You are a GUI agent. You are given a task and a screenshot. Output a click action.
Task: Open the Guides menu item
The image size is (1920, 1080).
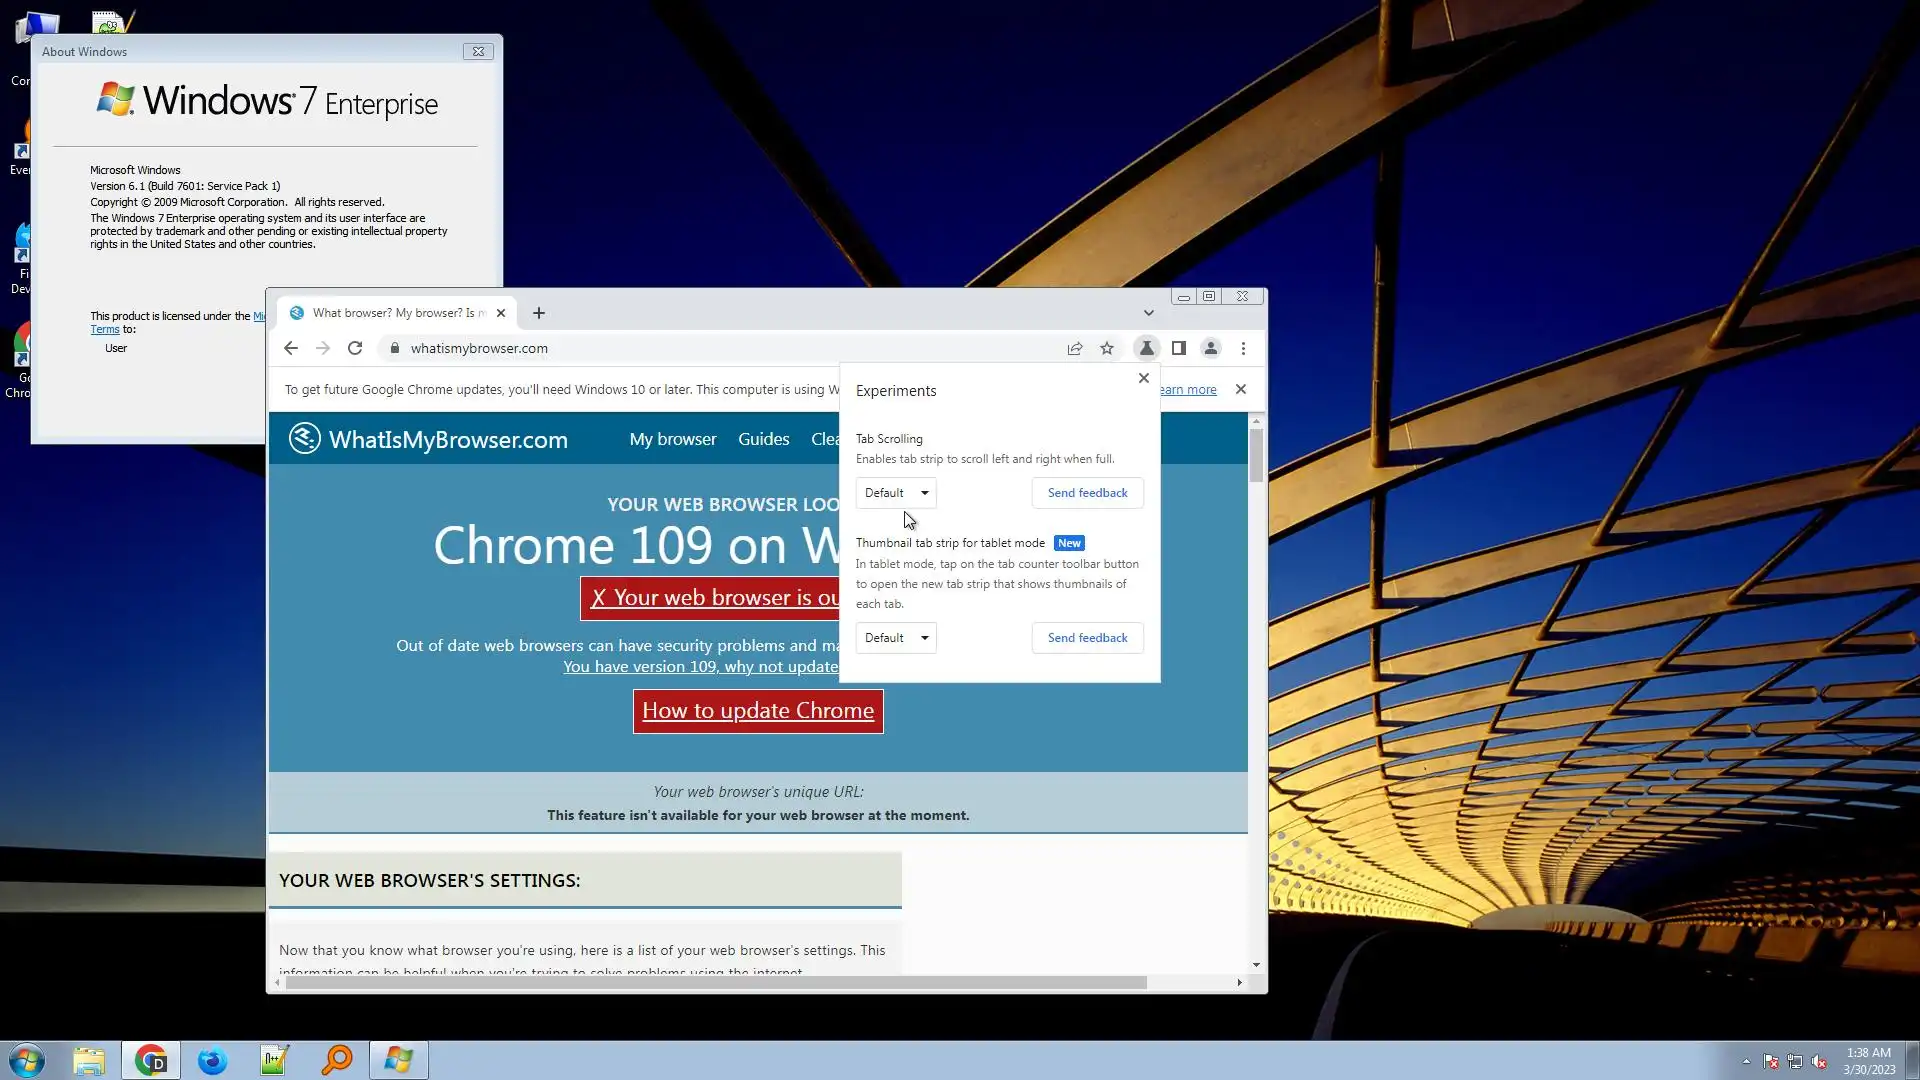(x=763, y=439)
